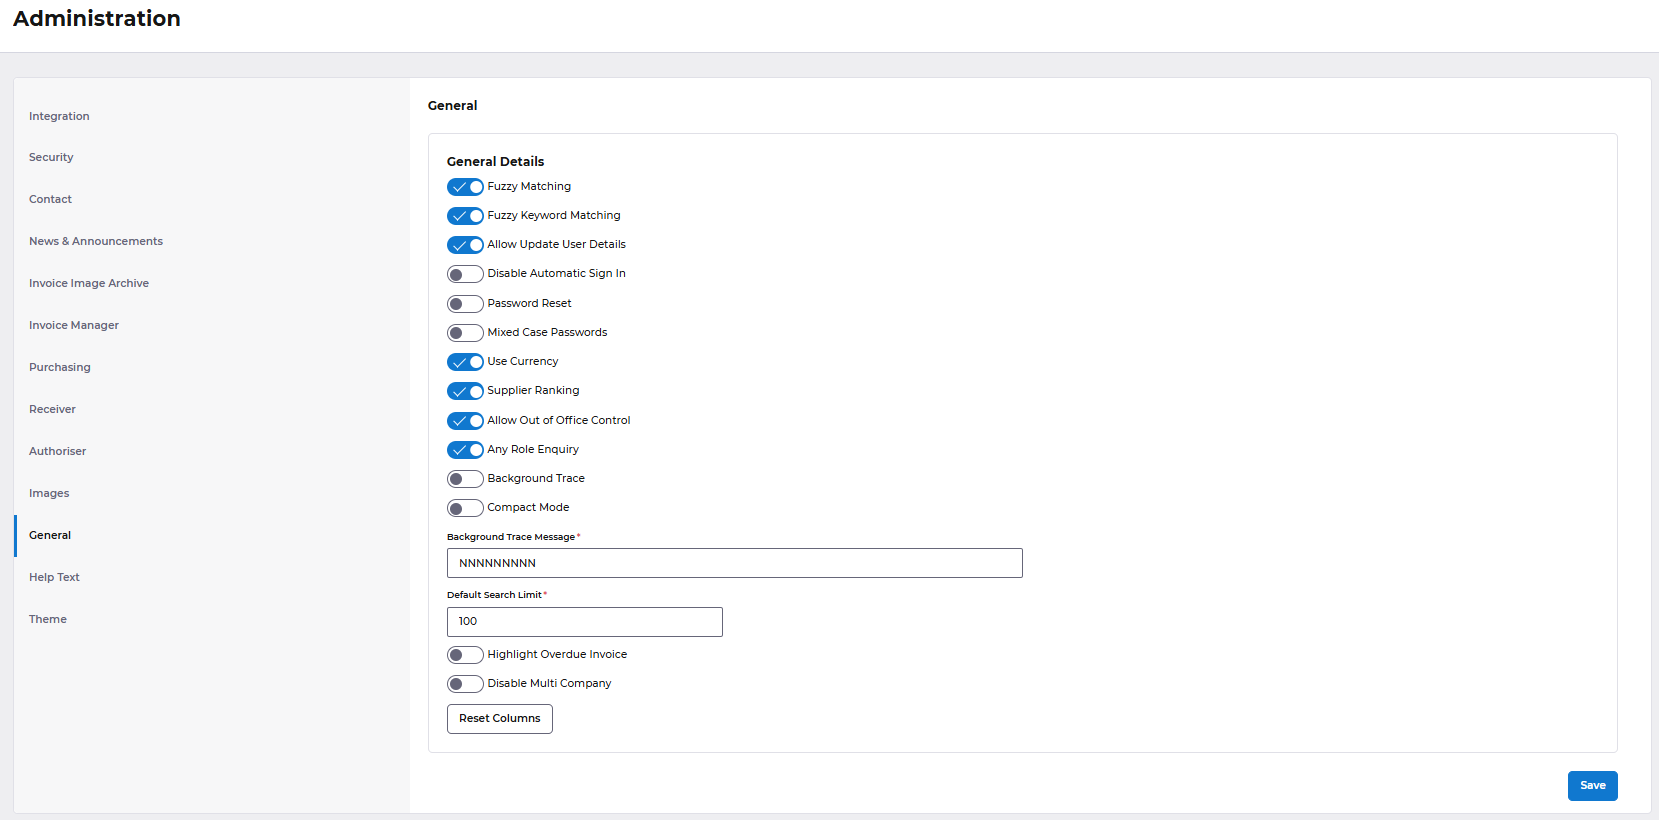Disable Fuzzy Keyword Matching switch
The height and width of the screenshot is (820, 1659).
(465, 216)
